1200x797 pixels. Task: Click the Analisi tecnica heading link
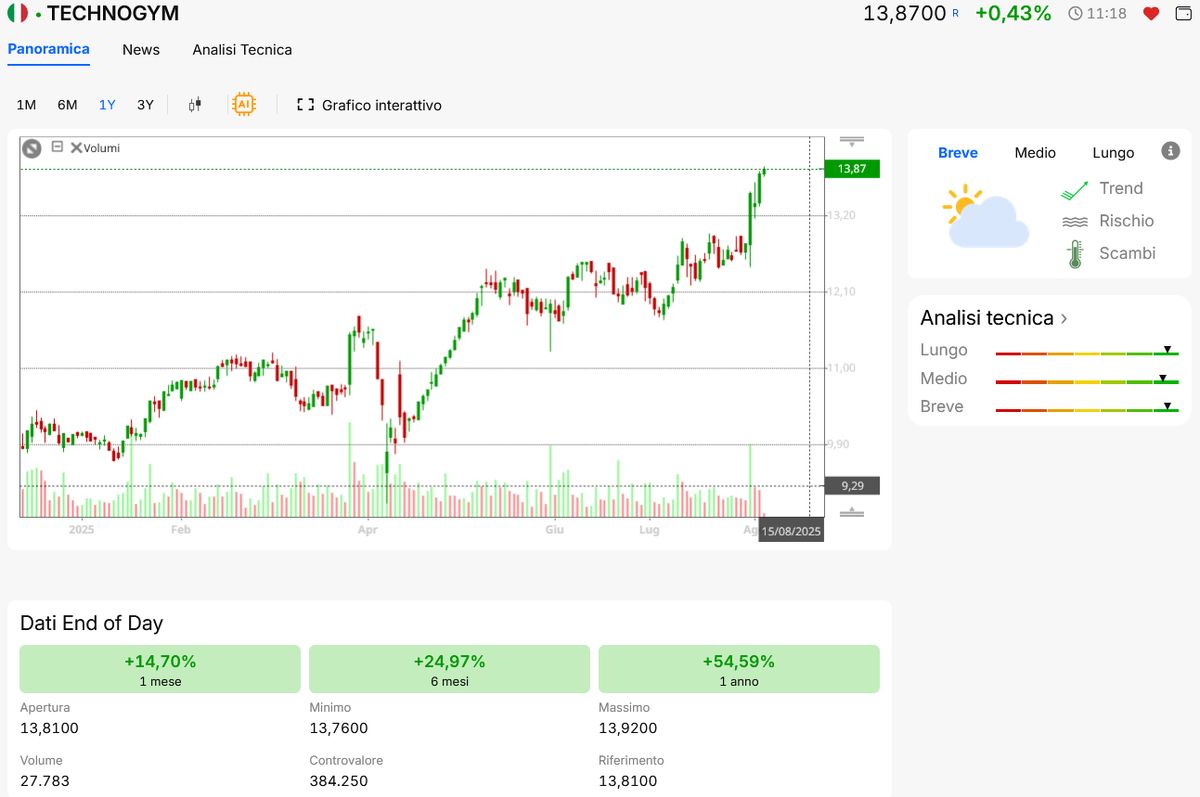tap(987, 318)
